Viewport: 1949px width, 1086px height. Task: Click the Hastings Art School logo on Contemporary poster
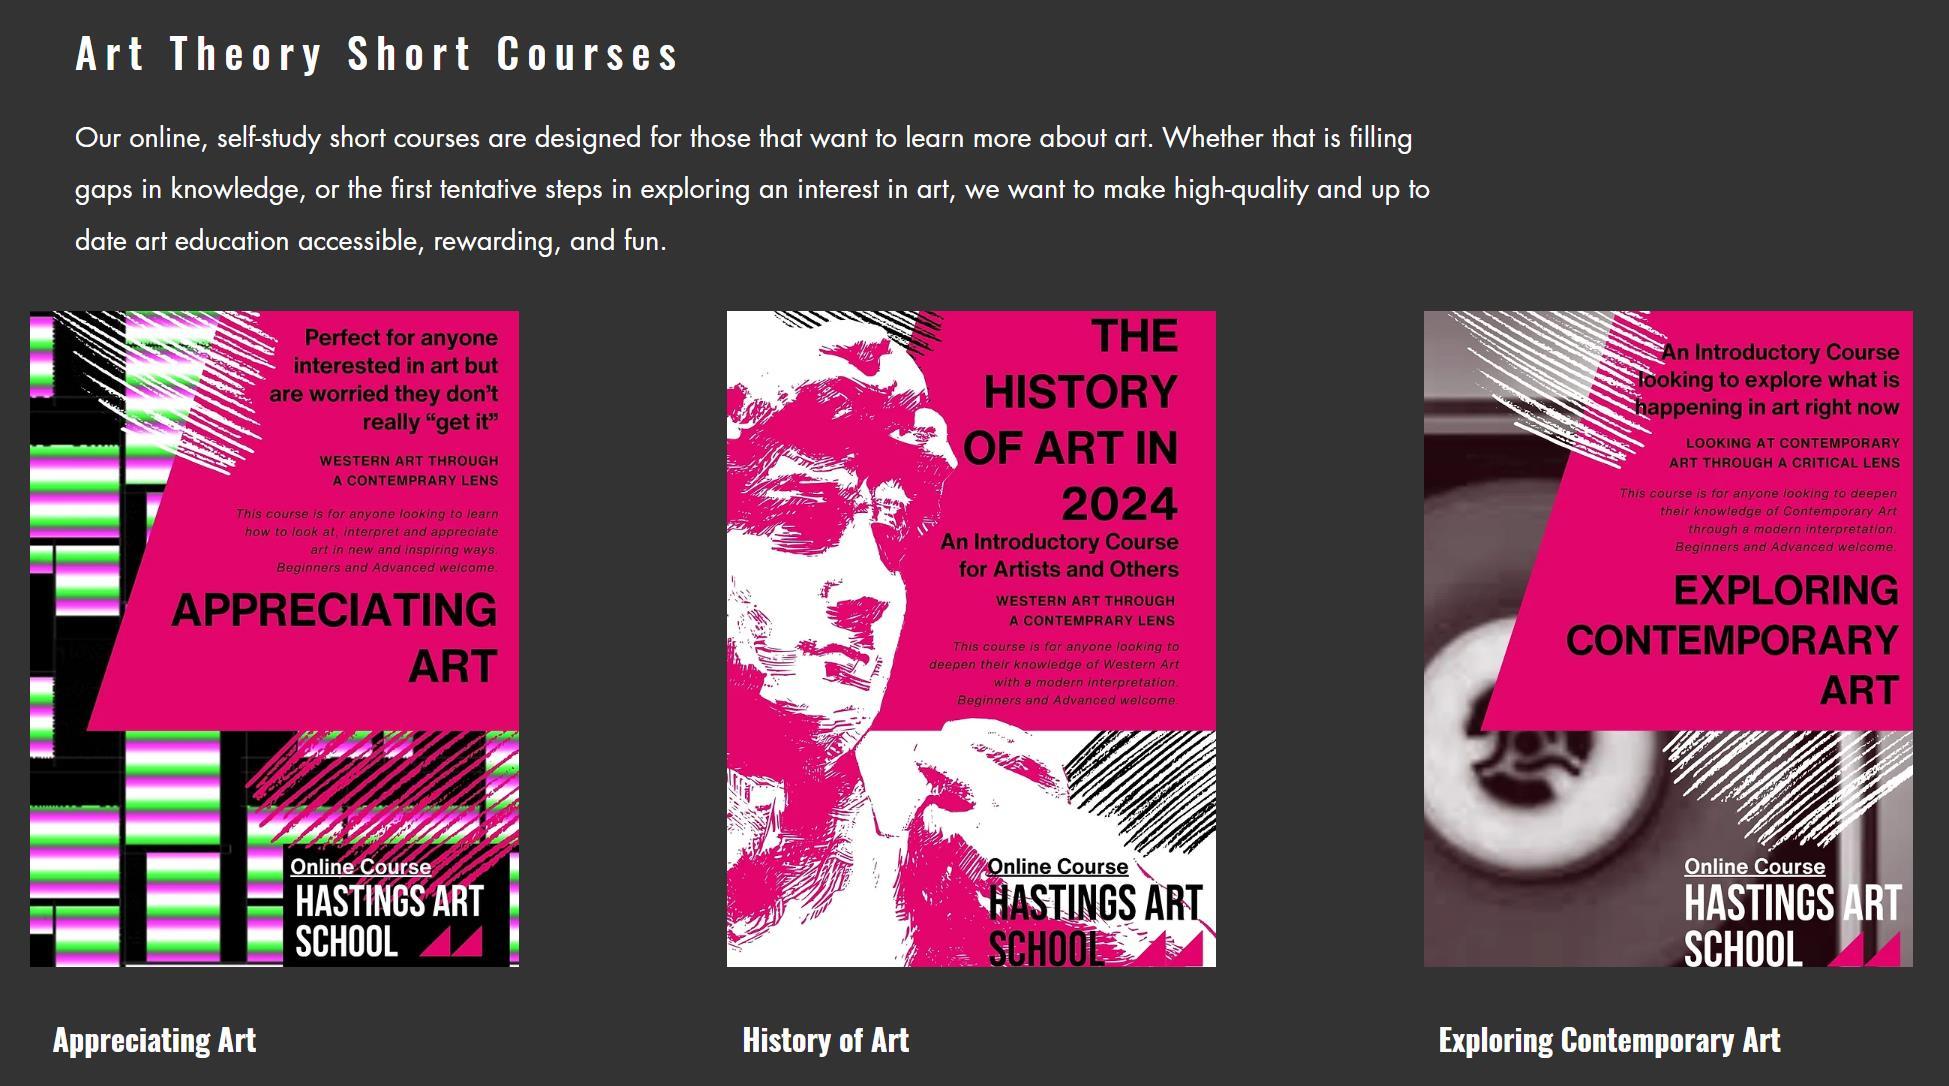pos(1792,925)
